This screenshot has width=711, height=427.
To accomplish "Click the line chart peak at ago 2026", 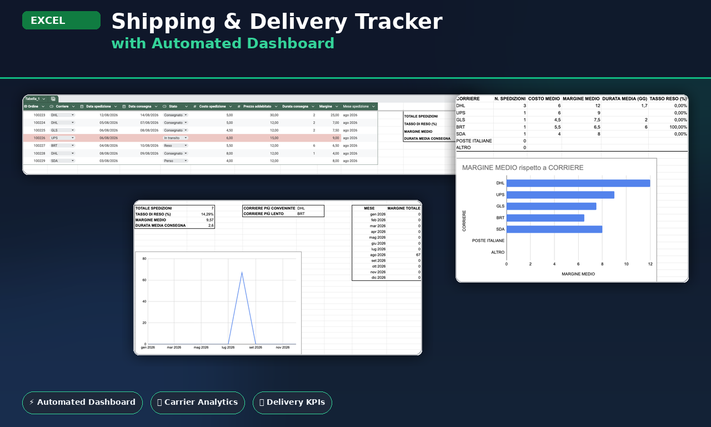I will pyautogui.click(x=242, y=272).
